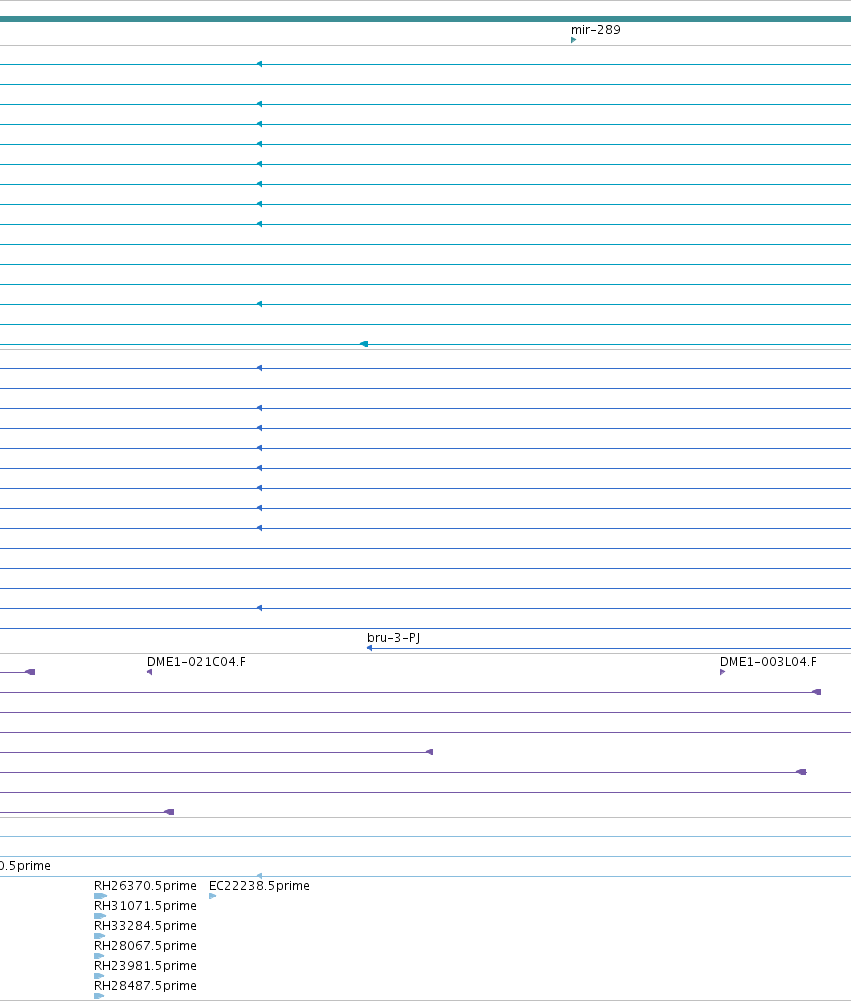The image size is (851, 1001).
Task: Click the arrowhead ending the mid-length purple transcript line
Action: 430,752
